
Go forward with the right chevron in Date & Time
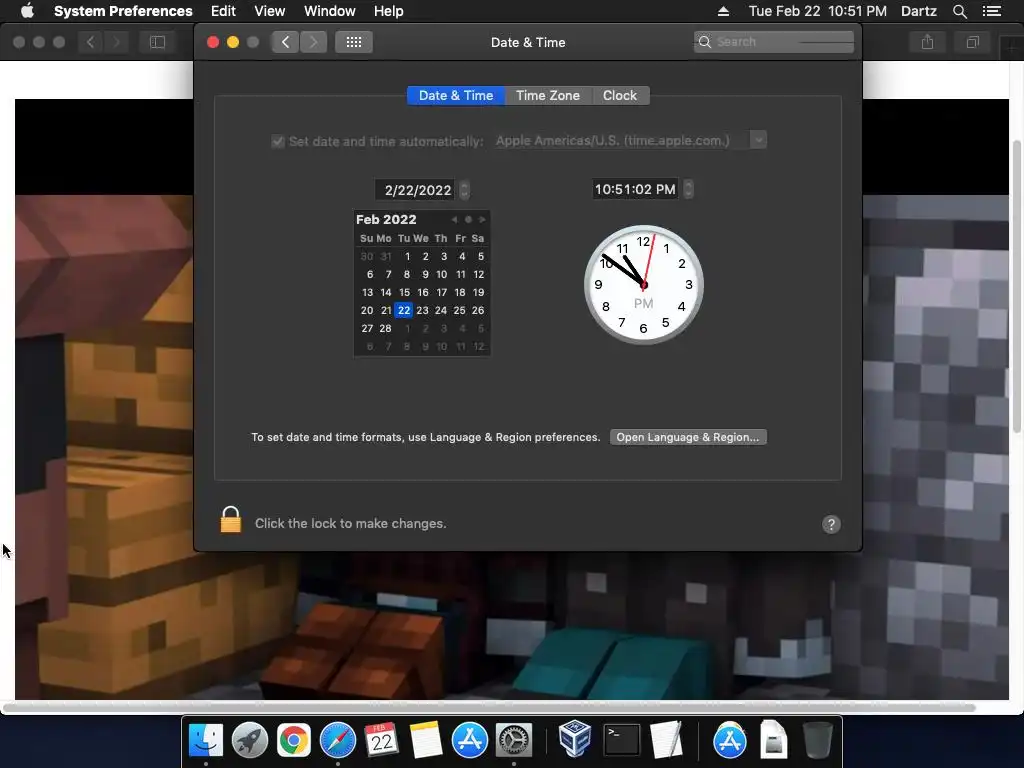pyautogui.click(x=313, y=42)
